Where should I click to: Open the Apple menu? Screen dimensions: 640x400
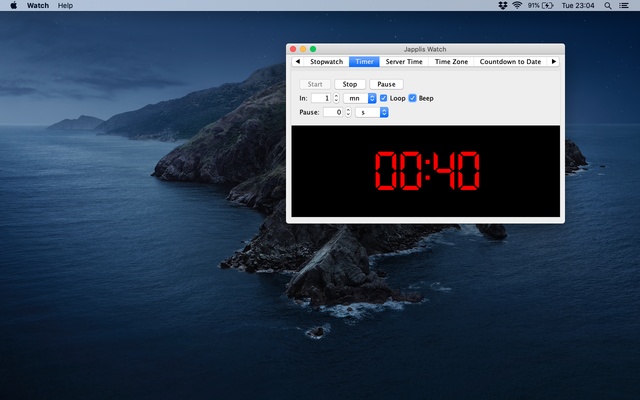pos(13,5)
